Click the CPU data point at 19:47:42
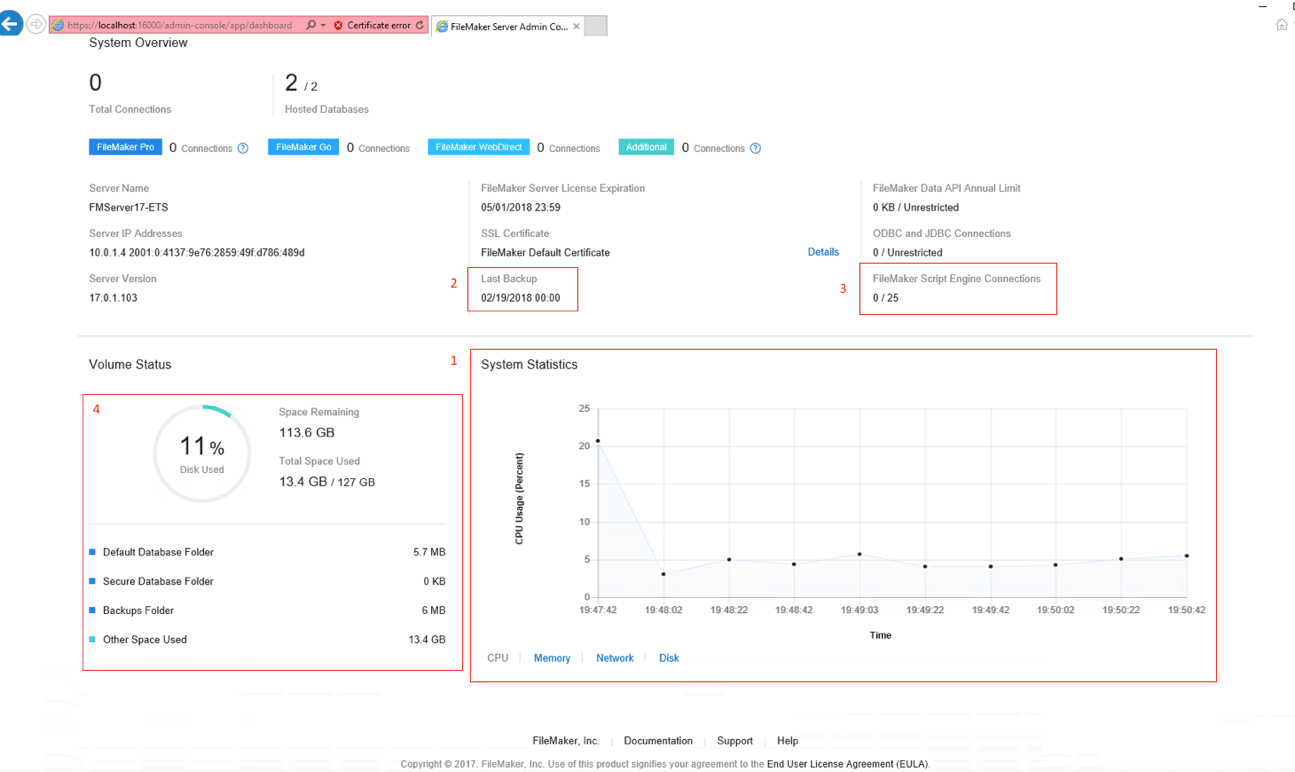 (598, 441)
